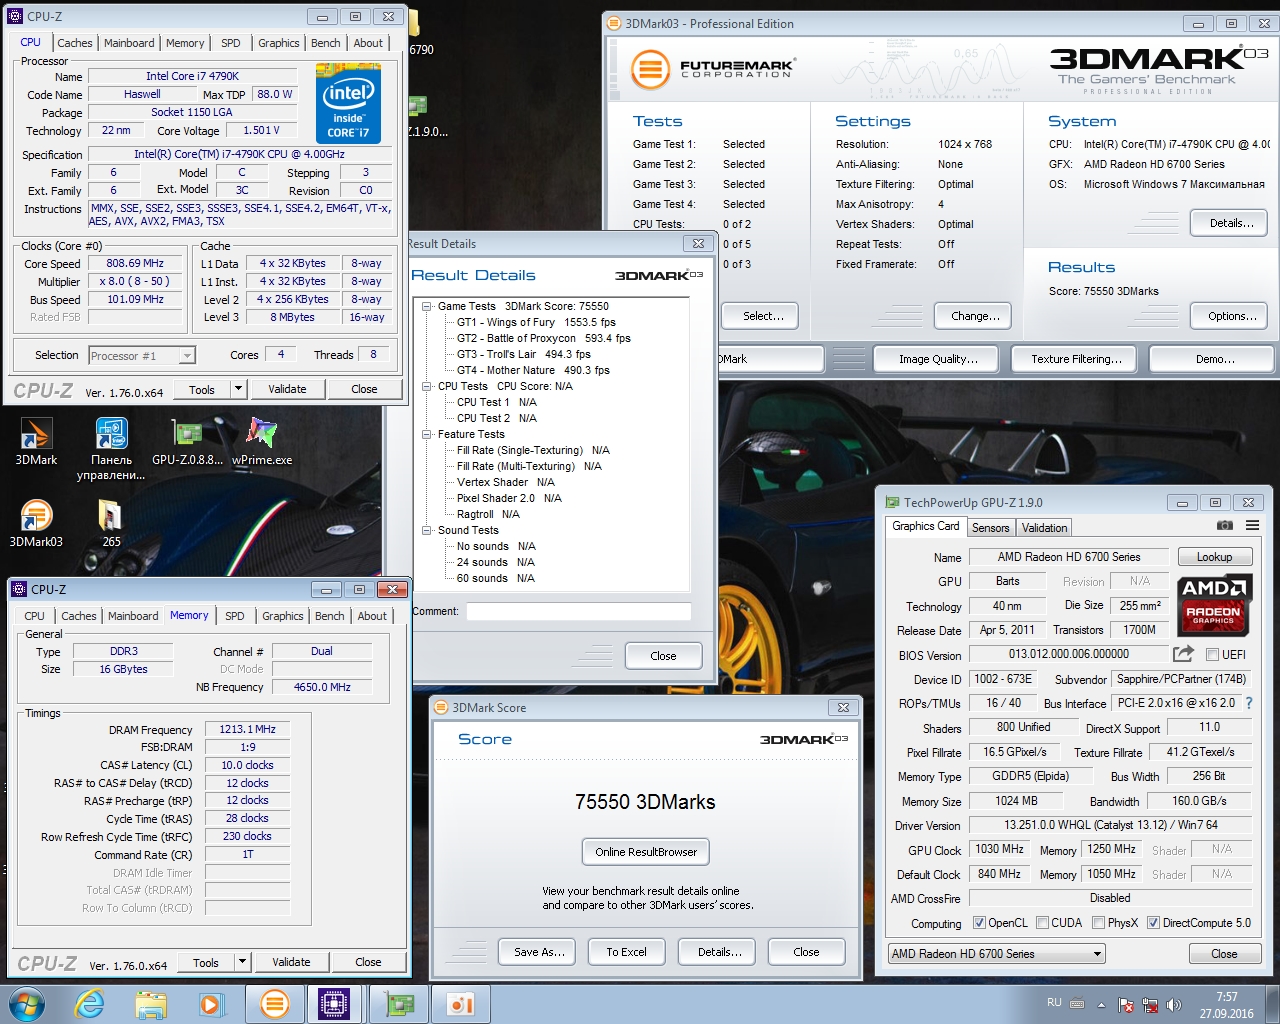Open the Processor #1 selection dropdown
The height and width of the screenshot is (1024, 1280).
click(x=141, y=355)
